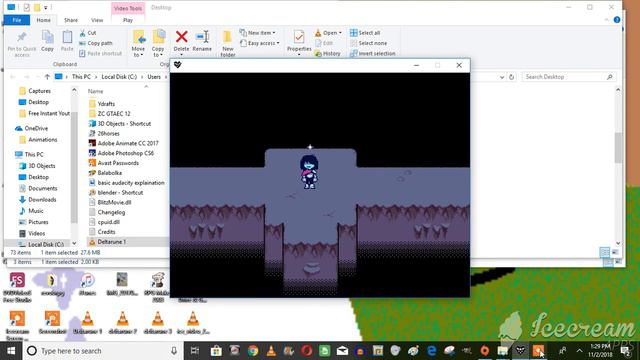Click the New folder icon
The image size is (640, 360).
[227, 37]
